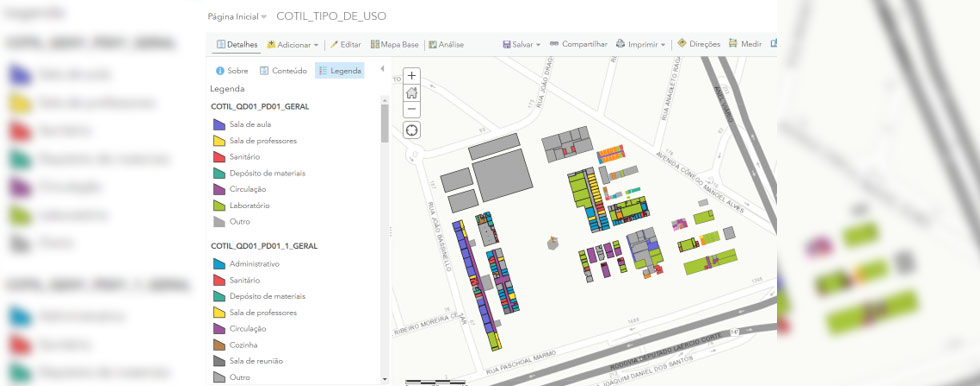Click the Direções sign icon
980x386 pixels.
tap(682, 43)
